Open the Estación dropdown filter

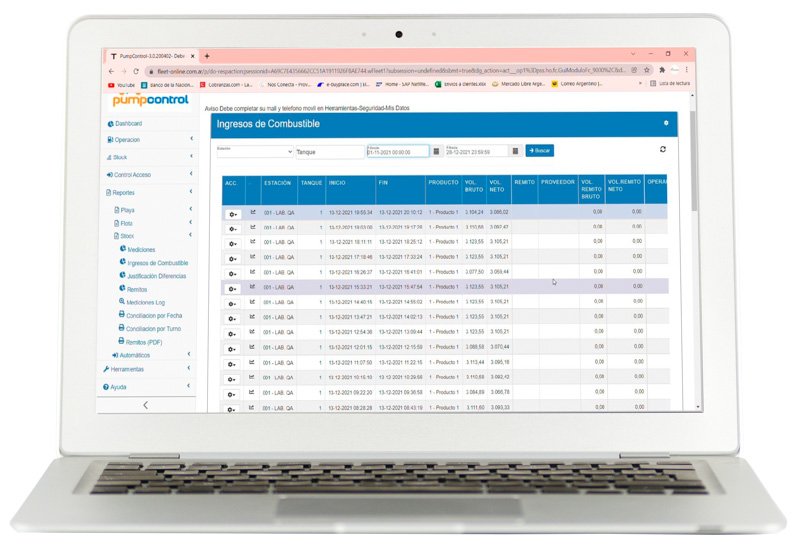[x=254, y=152]
